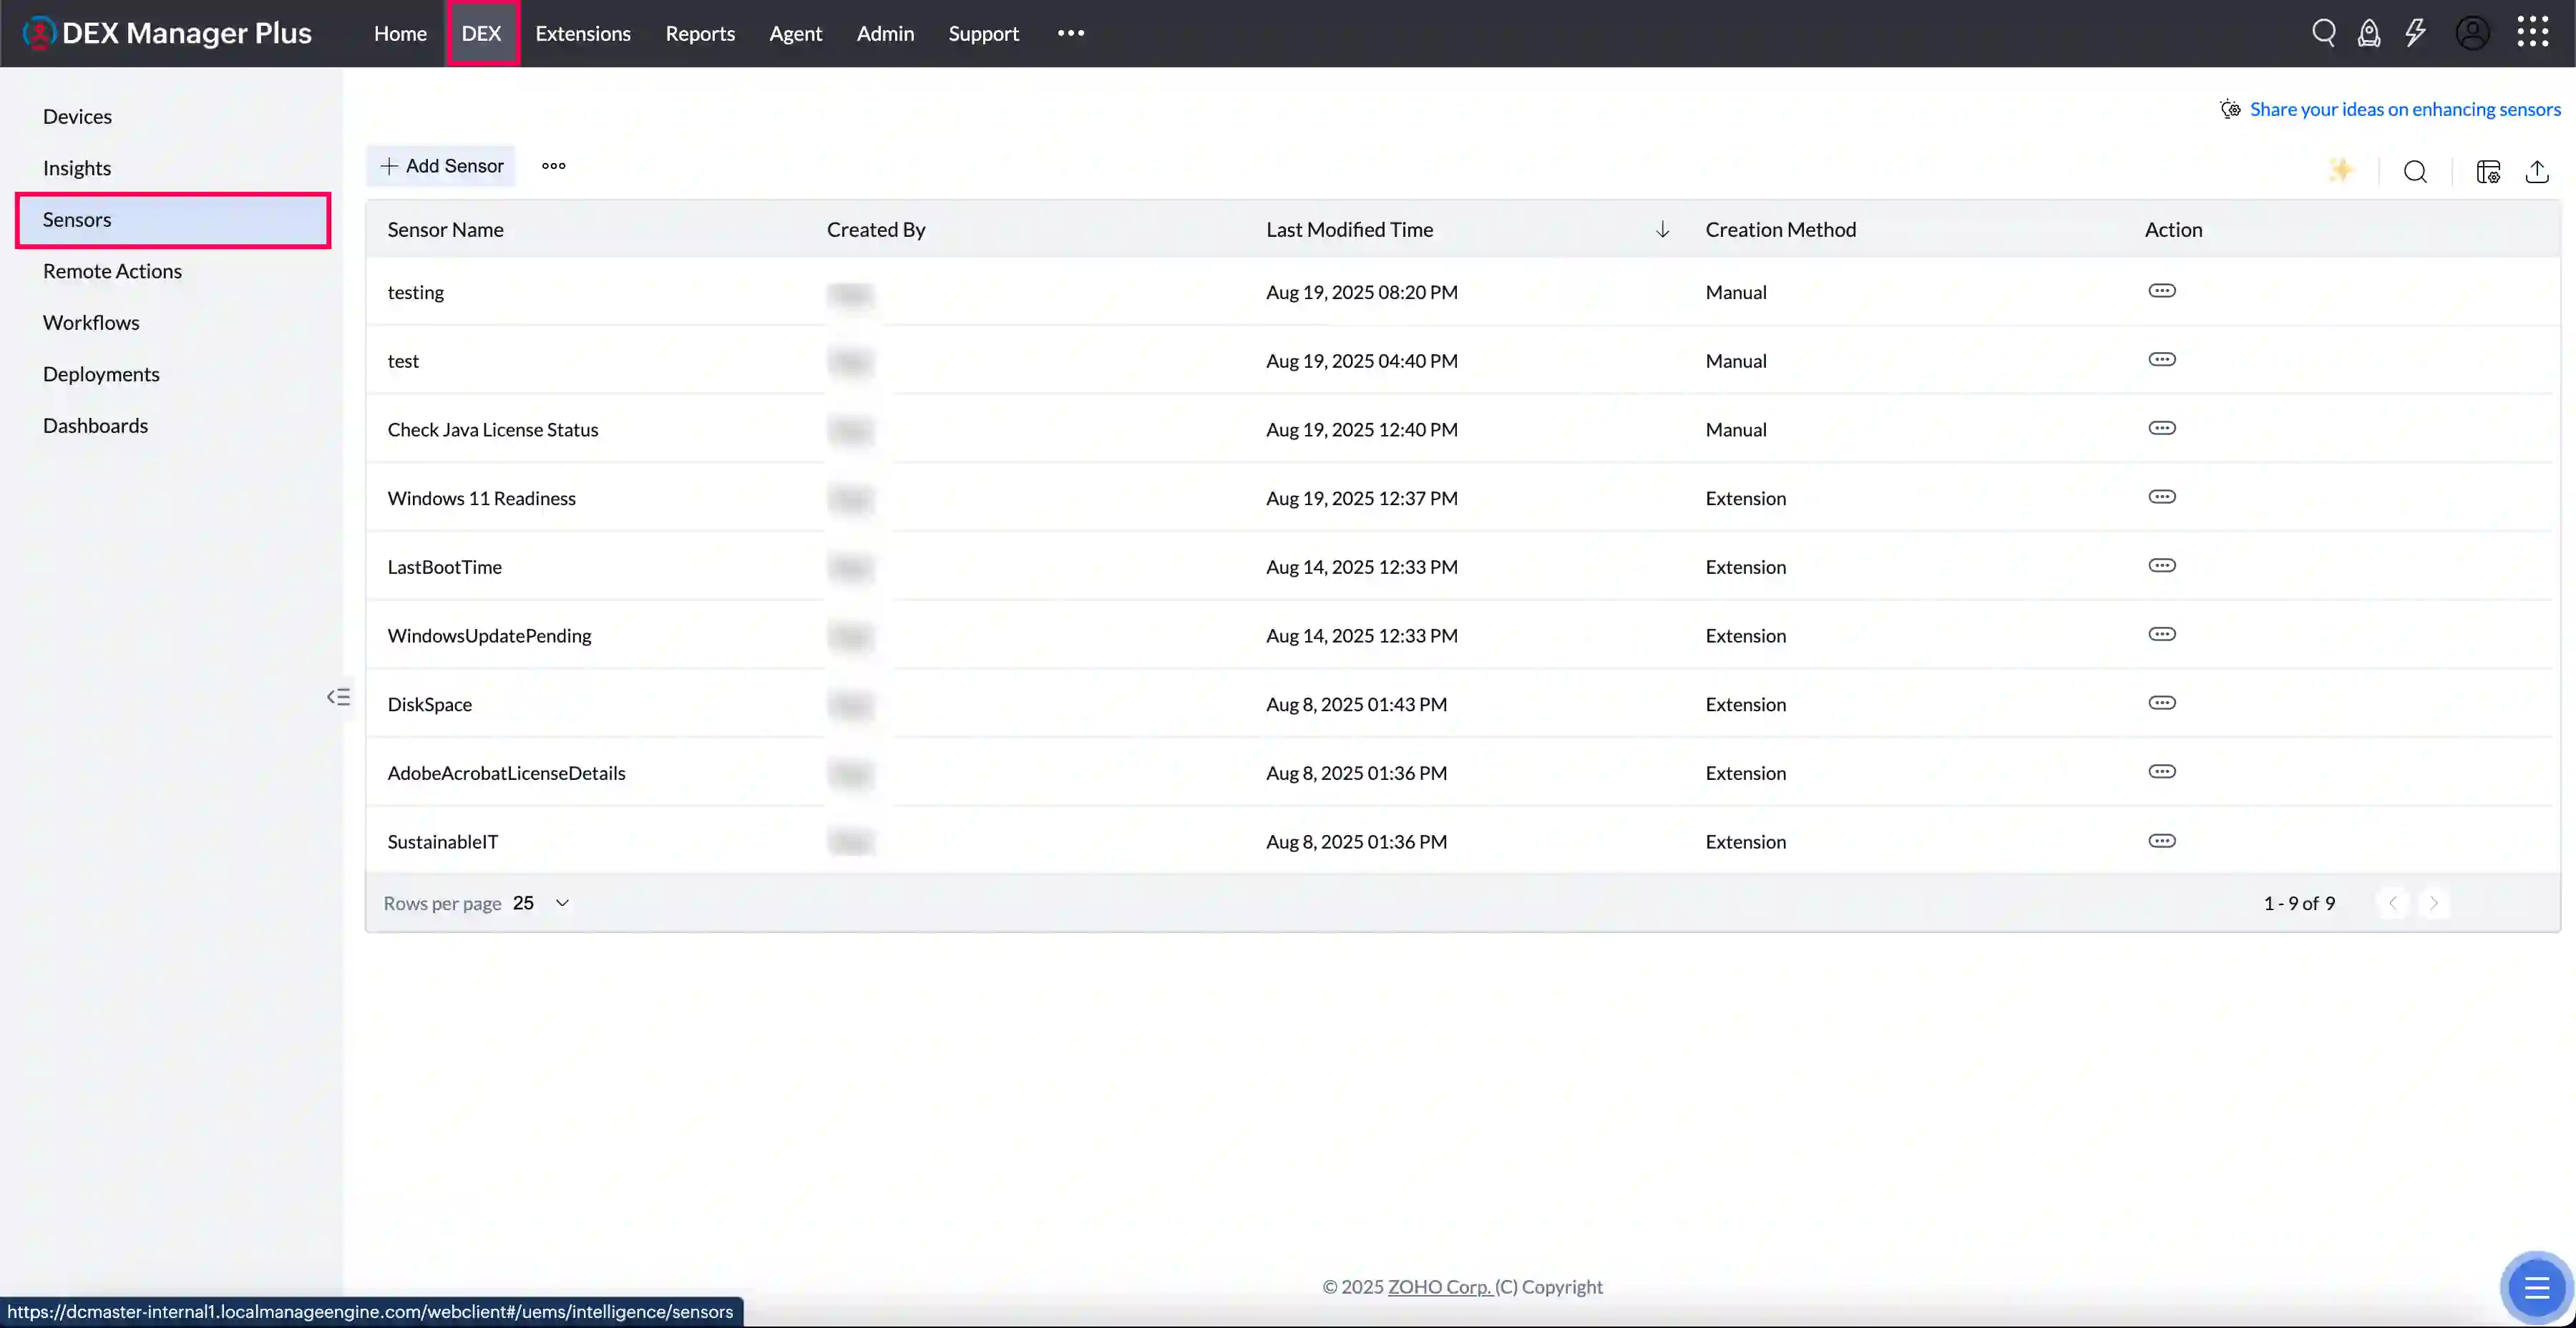This screenshot has height=1328, width=2576.
Task: Open the blue floating menu button
Action: pos(2535,1287)
